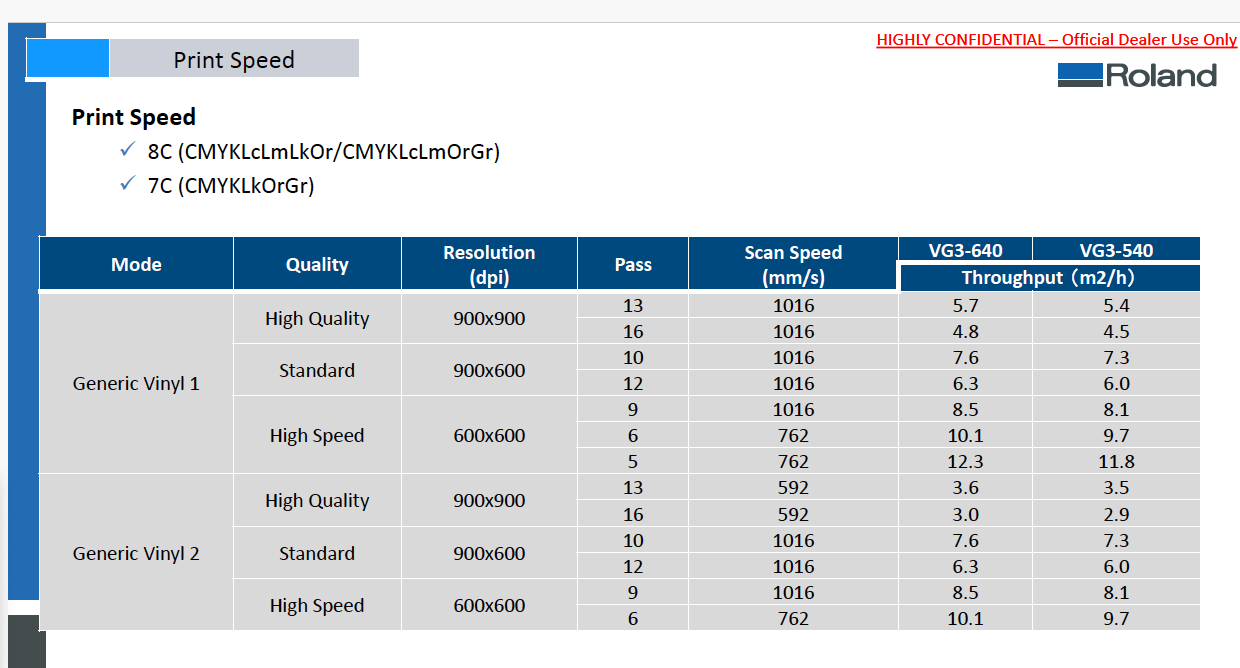
Task: Click 600x600 resolution for Generic Vinyl 2
Action: tap(489, 605)
